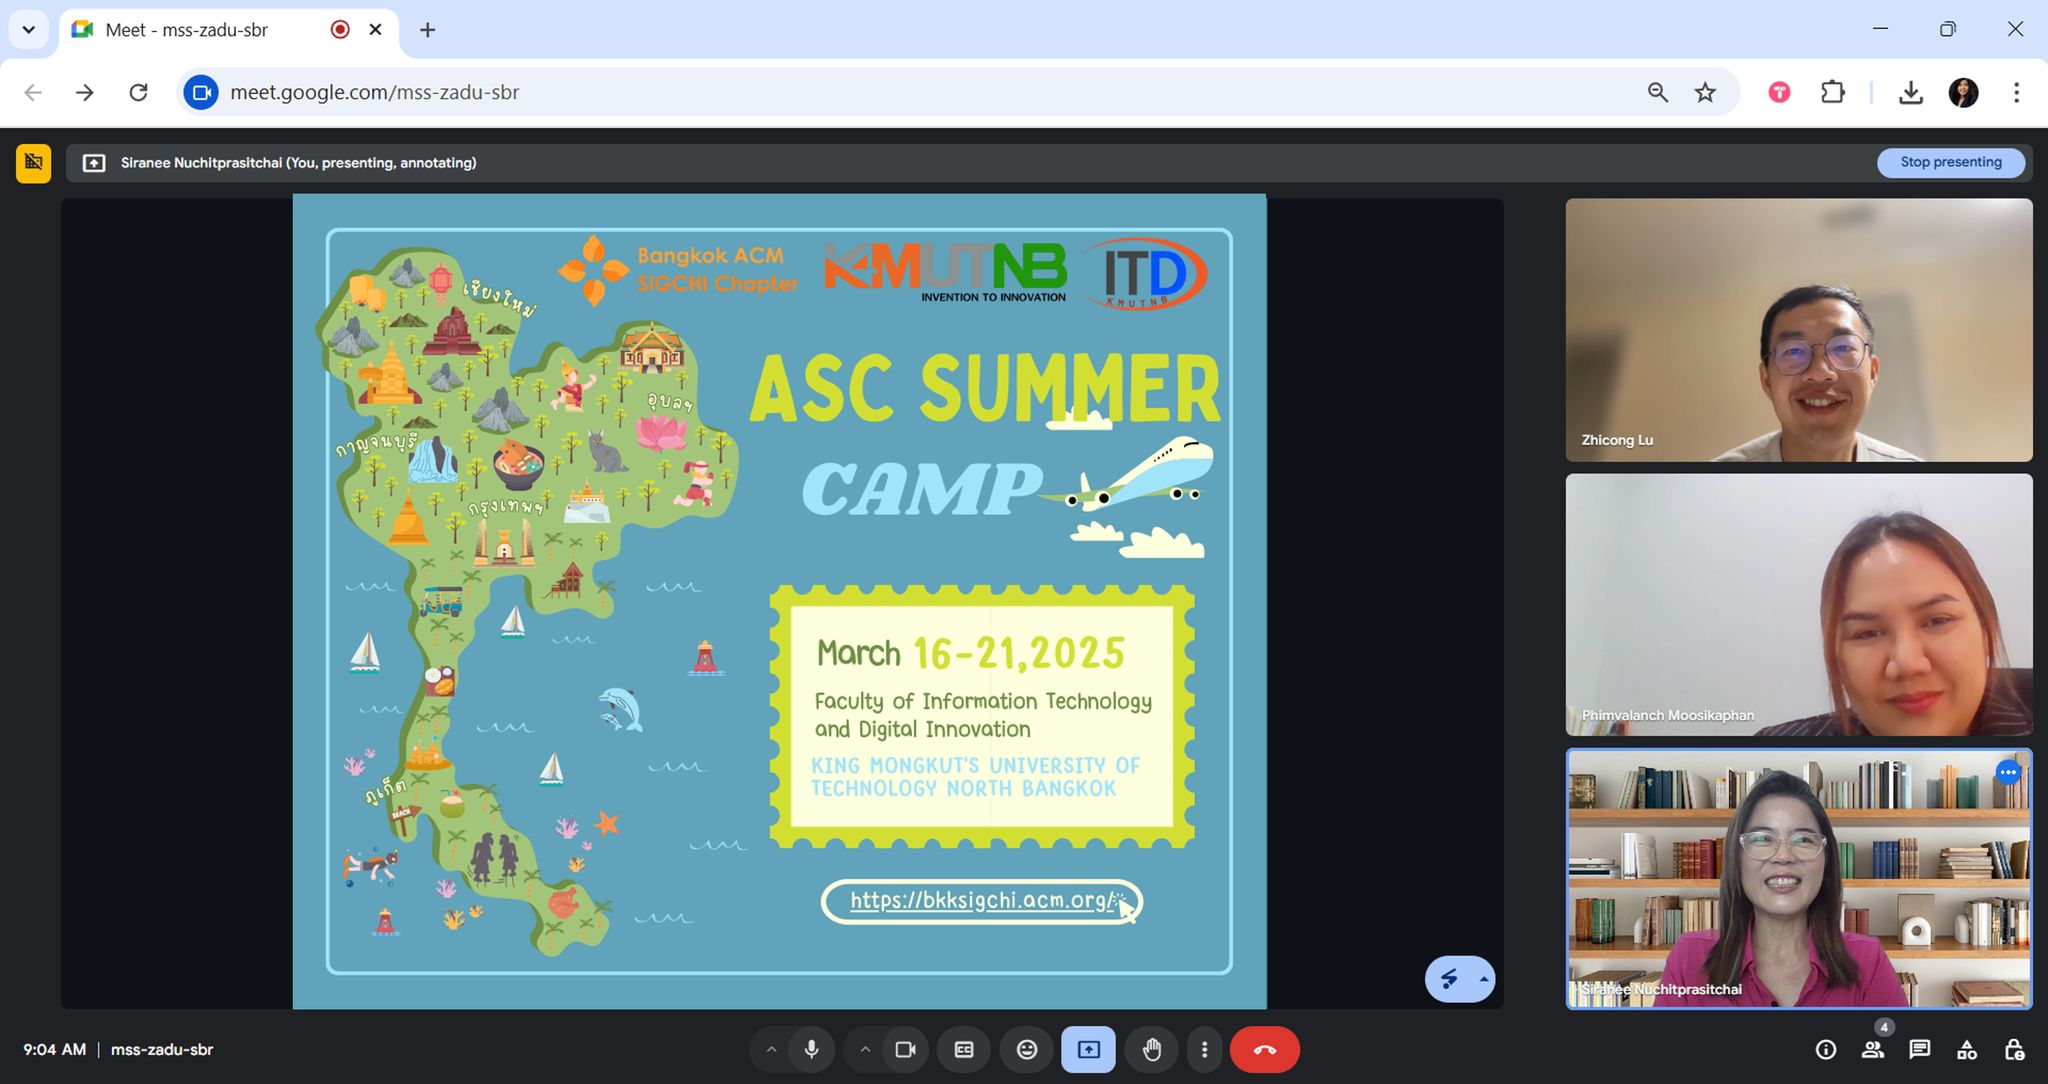Open the tab search dropdown arrow
The image size is (2048, 1084).
pyautogui.click(x=28, y=29)
